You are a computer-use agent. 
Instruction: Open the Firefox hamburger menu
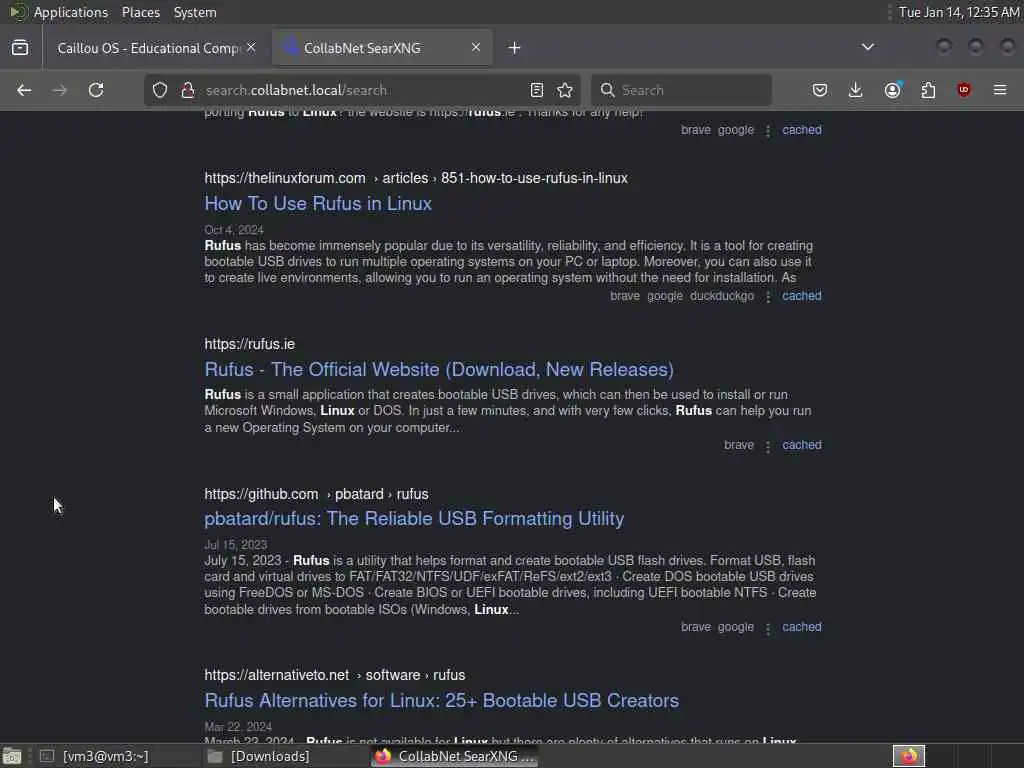(x=1000, y=90)
